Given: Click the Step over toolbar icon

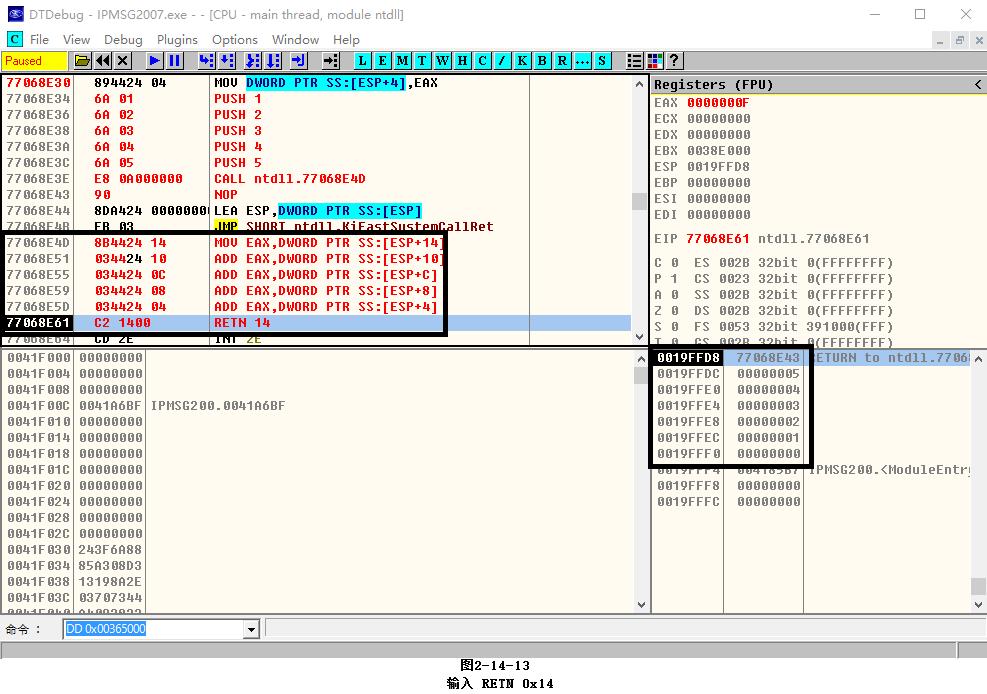Looking at the screenshot, I should pos(227,61).
